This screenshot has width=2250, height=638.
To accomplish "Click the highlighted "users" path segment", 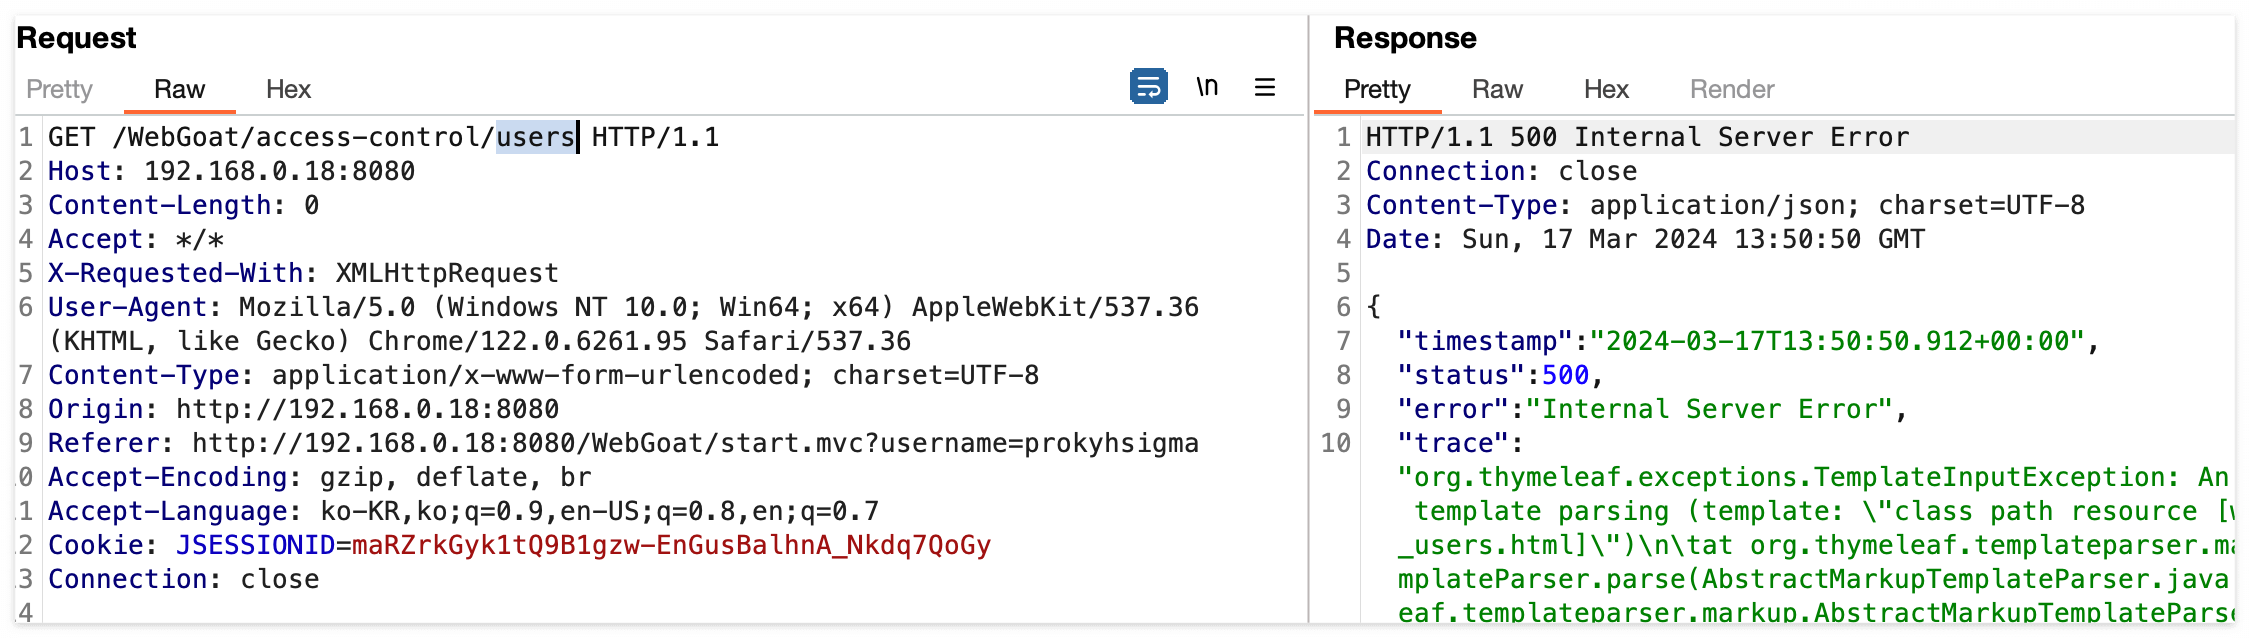I will pyautogui.click(x=535, y=137).
